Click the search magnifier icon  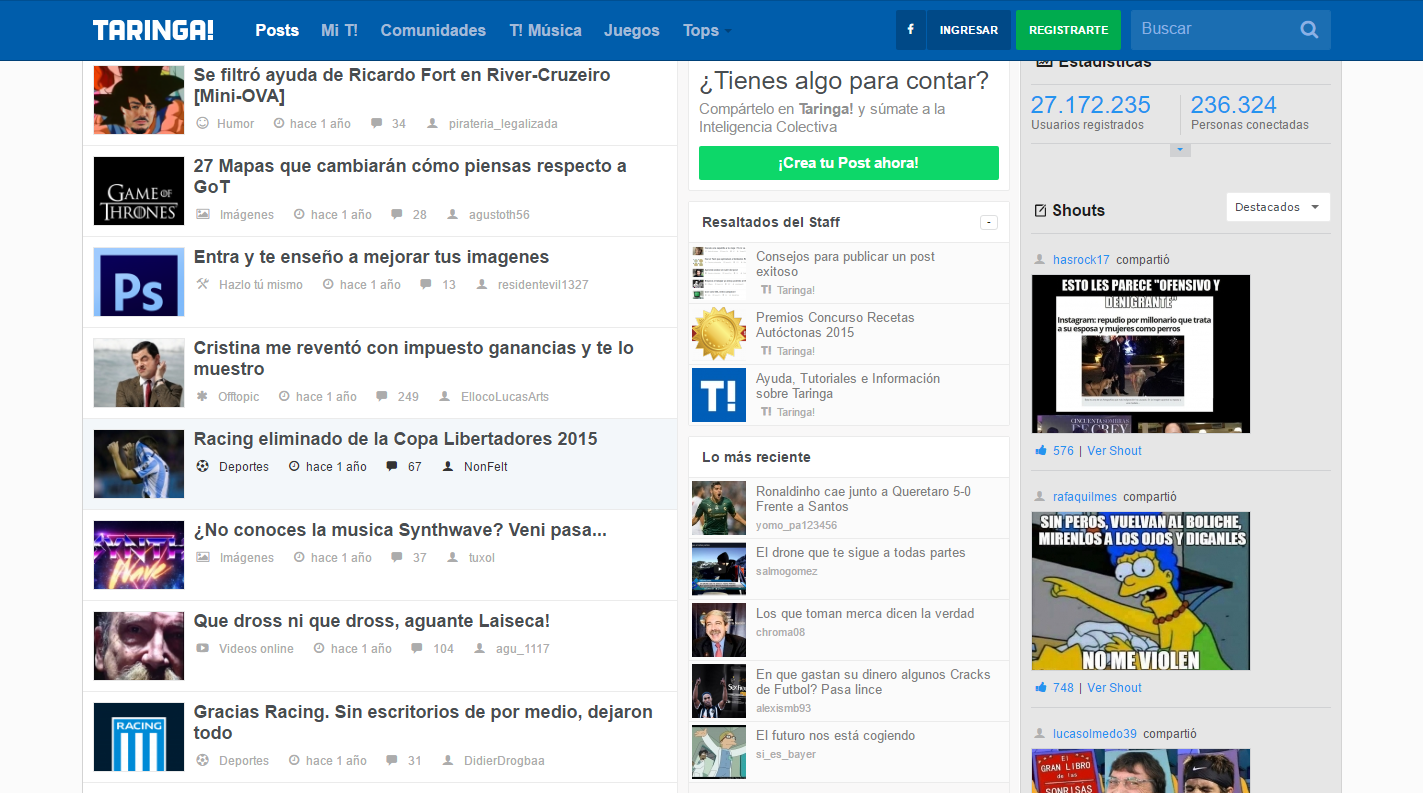pyautogui.click(x=1309, y=30)
